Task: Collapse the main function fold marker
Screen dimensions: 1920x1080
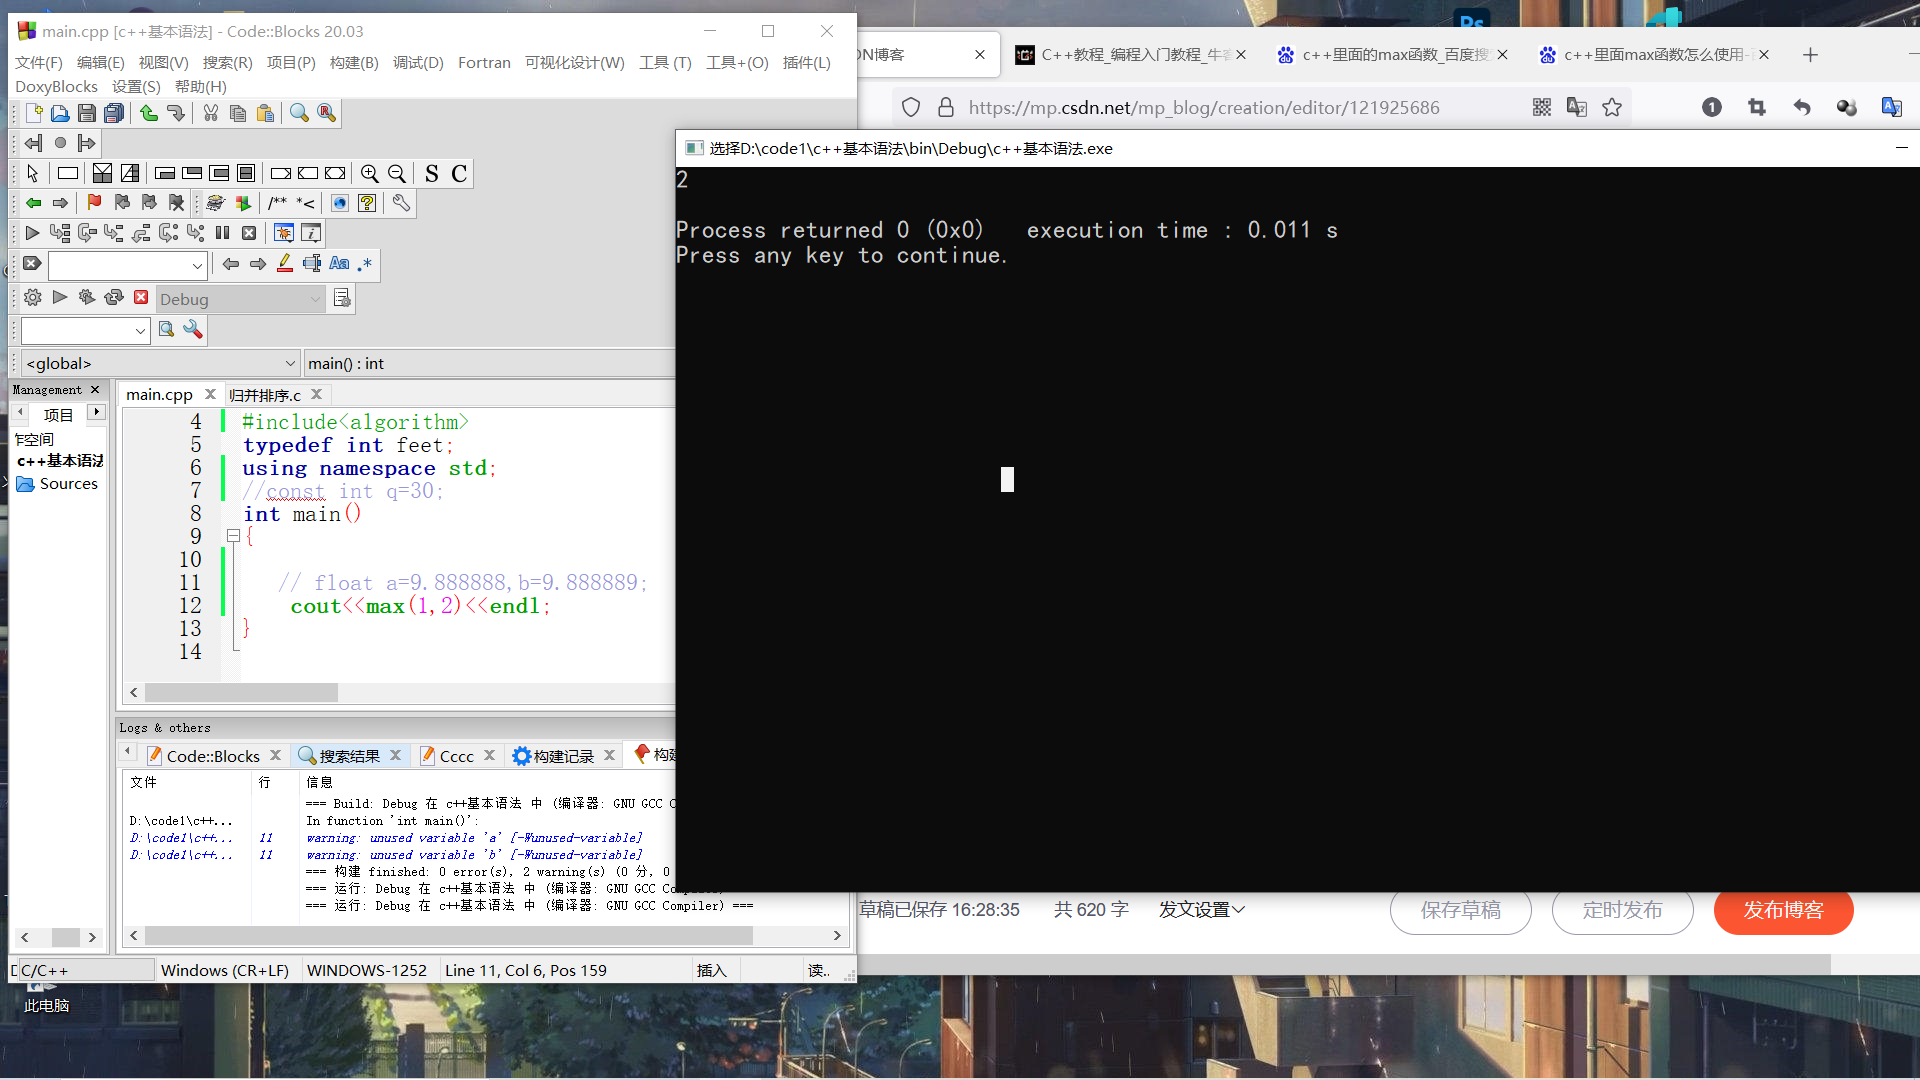Action: [x=233, y=536]
